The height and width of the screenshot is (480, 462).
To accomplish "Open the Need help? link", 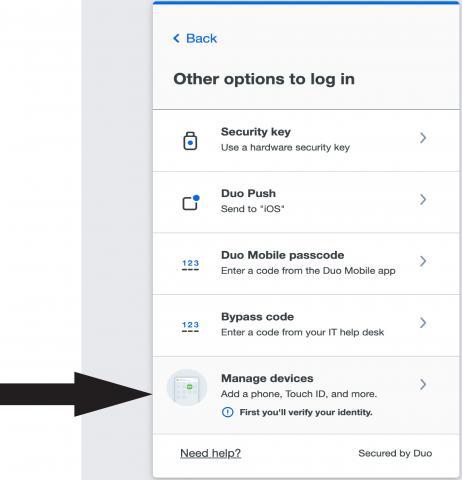I will pos(210,453).
